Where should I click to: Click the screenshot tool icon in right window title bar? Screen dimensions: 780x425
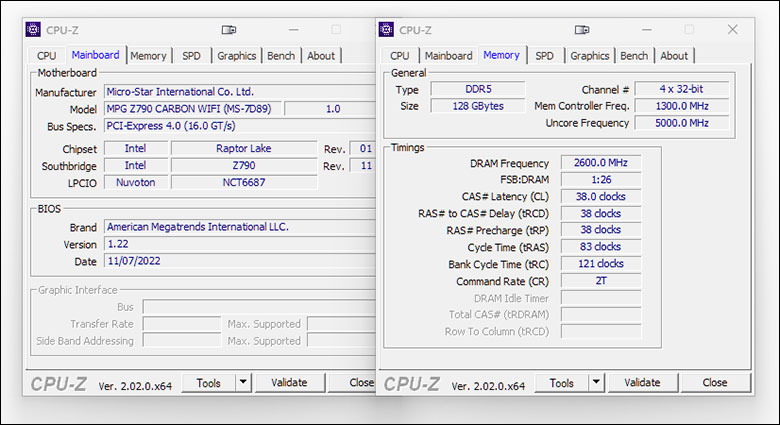[x=582, y=30]
